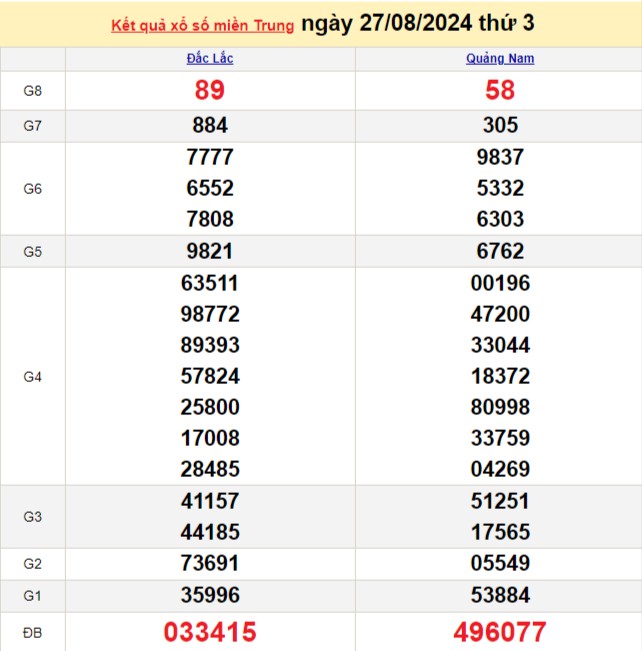Viewport: 642px width, 651px height.
Task: Click Quảng Nam G4 number 80998
Action: tap(500, 407)
